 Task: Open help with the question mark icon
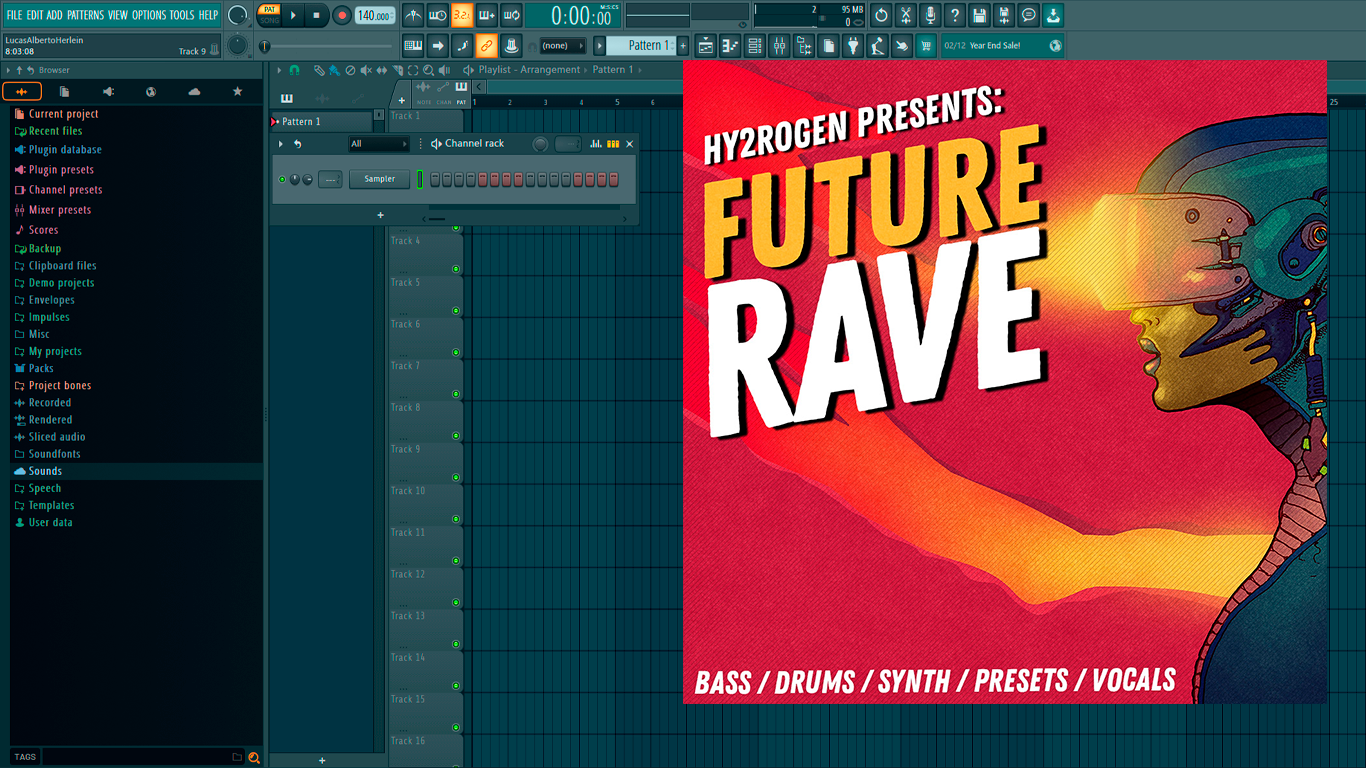(955, 16)
